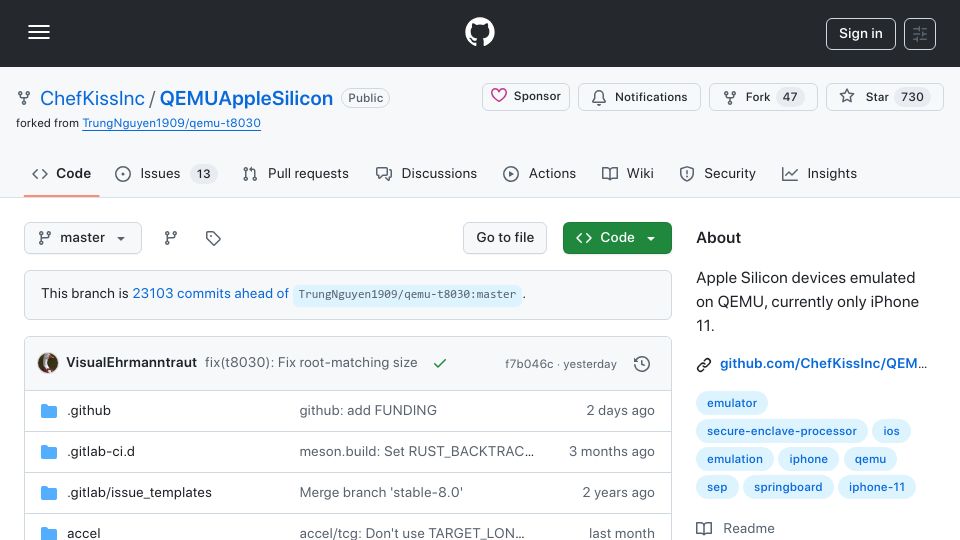Open the Insights tab
960x540 pixels.
pyautogui.click(x=819, y=174)
